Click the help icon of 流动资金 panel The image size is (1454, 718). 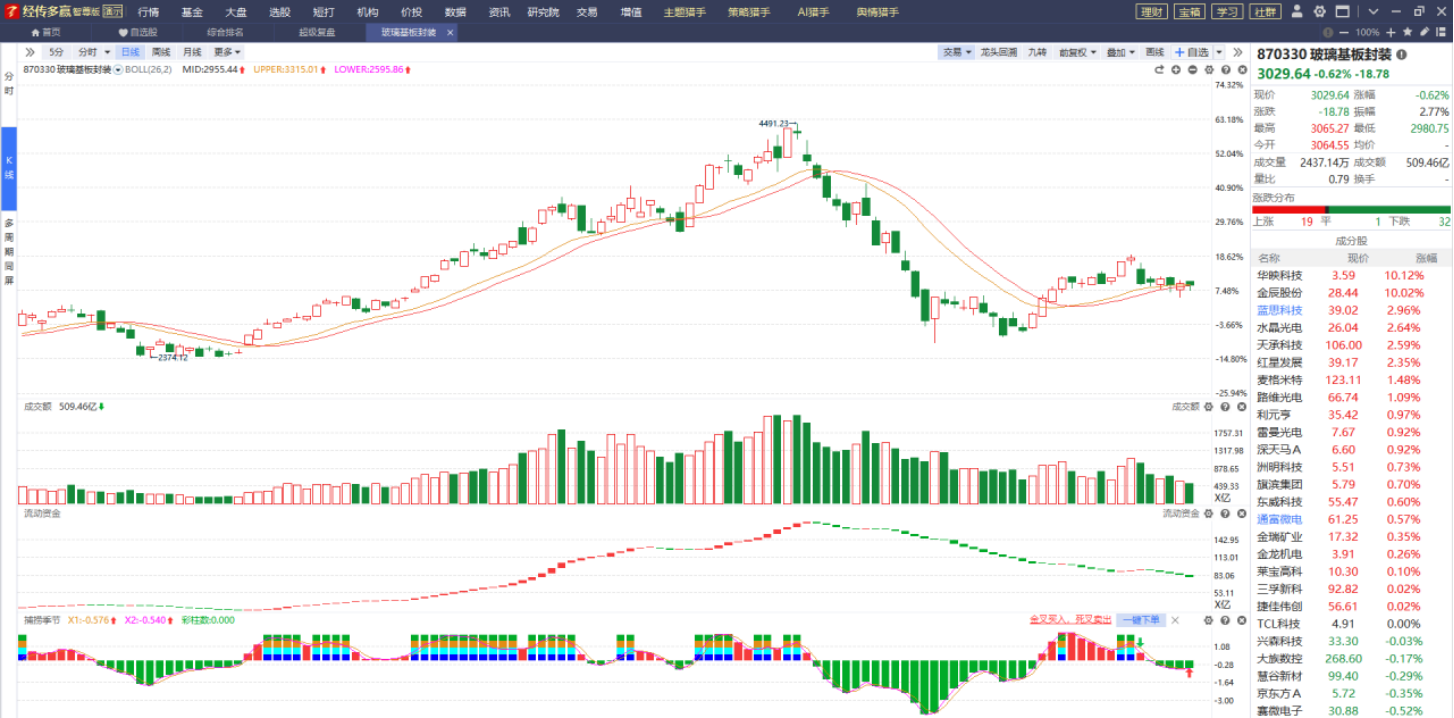tap(1224, 513)
